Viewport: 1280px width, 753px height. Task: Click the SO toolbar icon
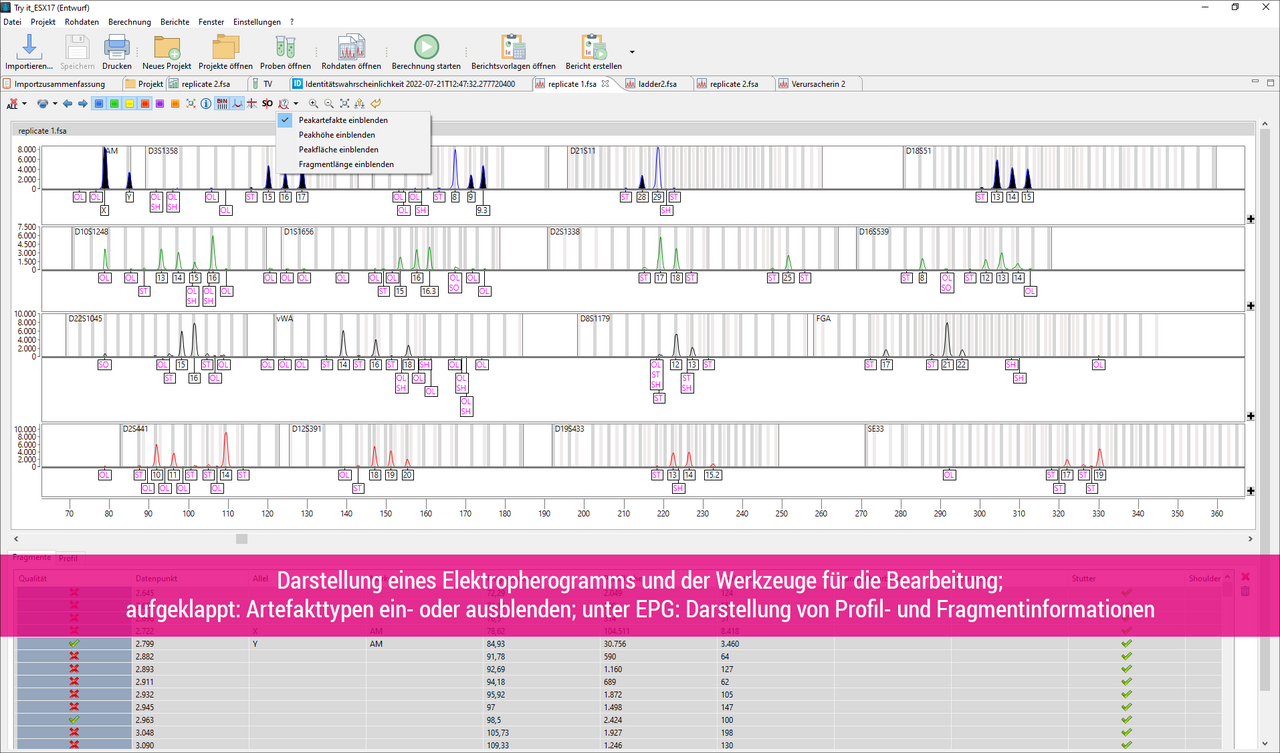267,103
